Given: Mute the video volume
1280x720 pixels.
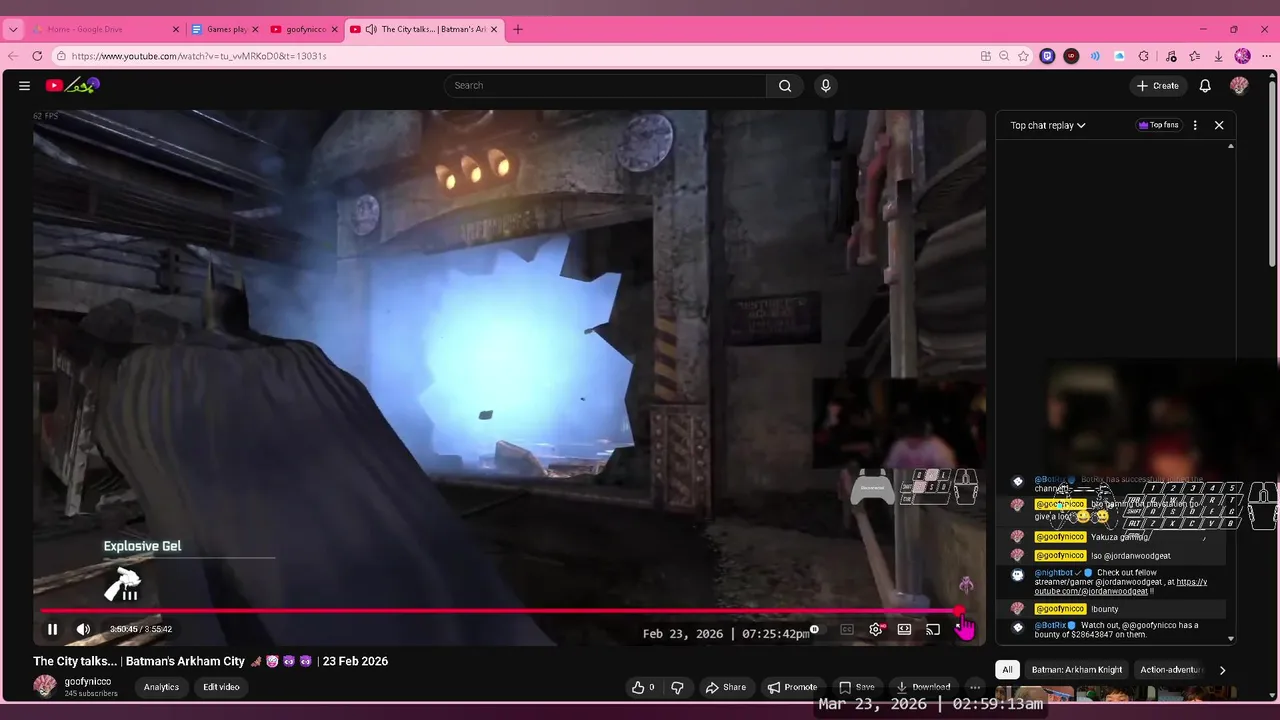Looking at the screenshot, I should (x=83, y=629).
